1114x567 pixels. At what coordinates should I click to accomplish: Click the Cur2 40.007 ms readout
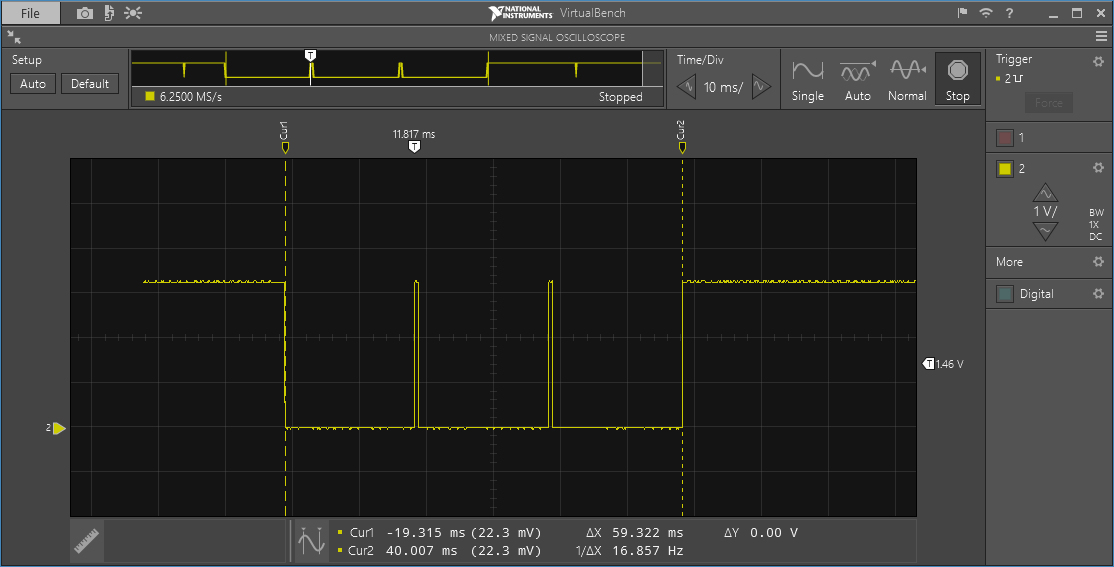click(440, 551)
